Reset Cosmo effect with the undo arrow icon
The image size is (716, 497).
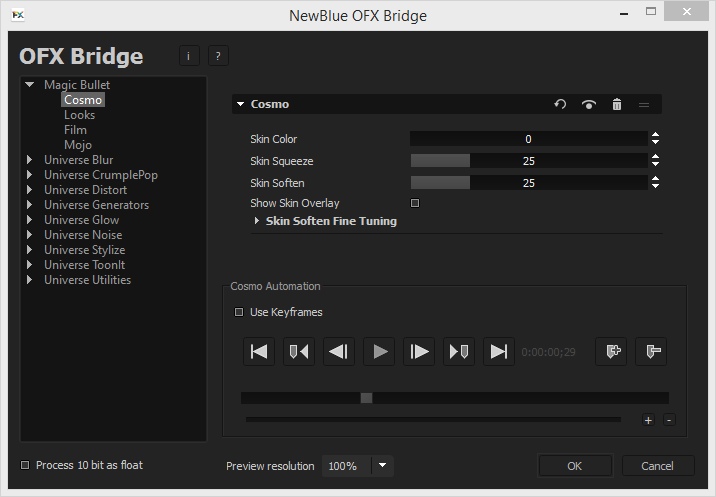[x=560, y=105]
